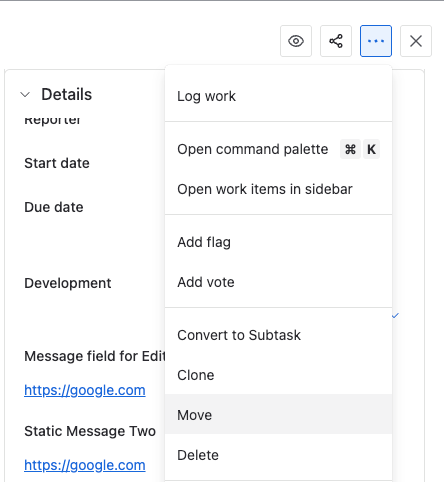This screenshot has width=444, height=482.
Task: Select Open work items in sidebar
Action: pos(278,189)
